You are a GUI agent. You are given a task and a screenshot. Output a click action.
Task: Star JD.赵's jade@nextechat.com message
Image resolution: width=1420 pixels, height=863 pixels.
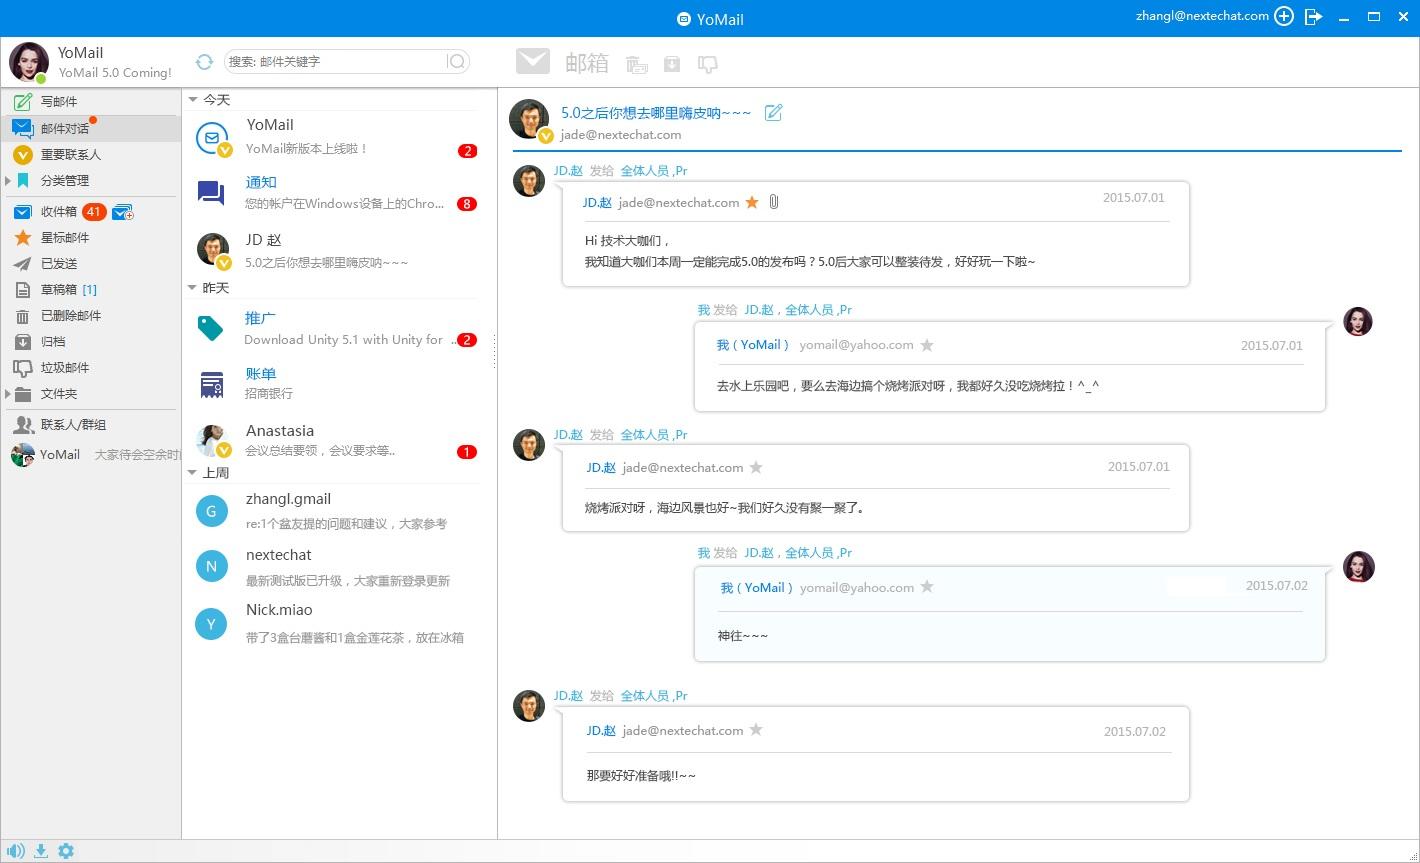[x=753, y=201]
